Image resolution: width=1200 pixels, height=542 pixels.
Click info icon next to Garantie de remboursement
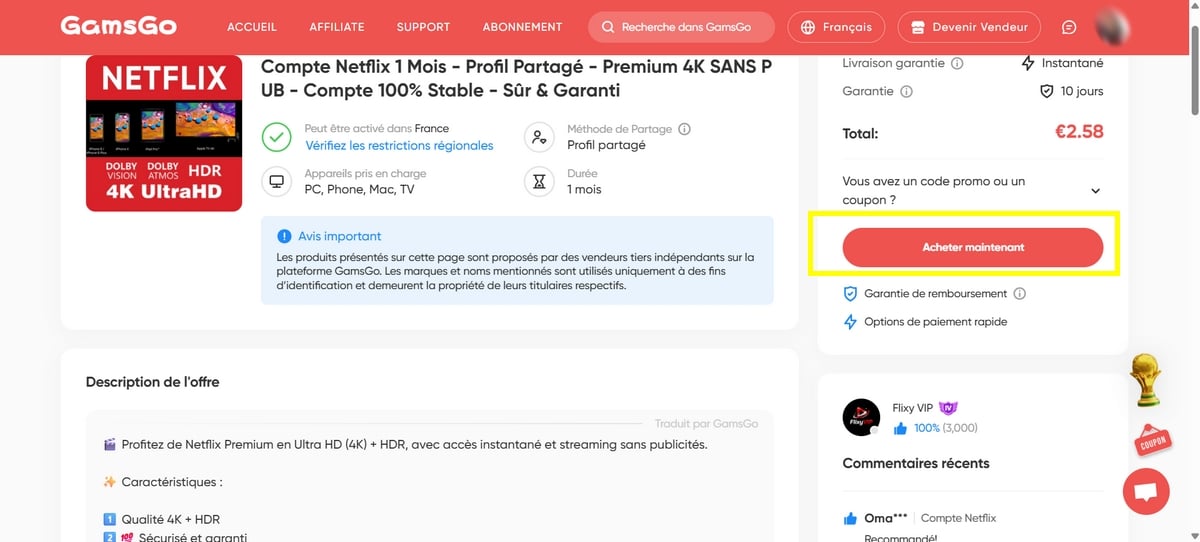(x=1020, y=294)
